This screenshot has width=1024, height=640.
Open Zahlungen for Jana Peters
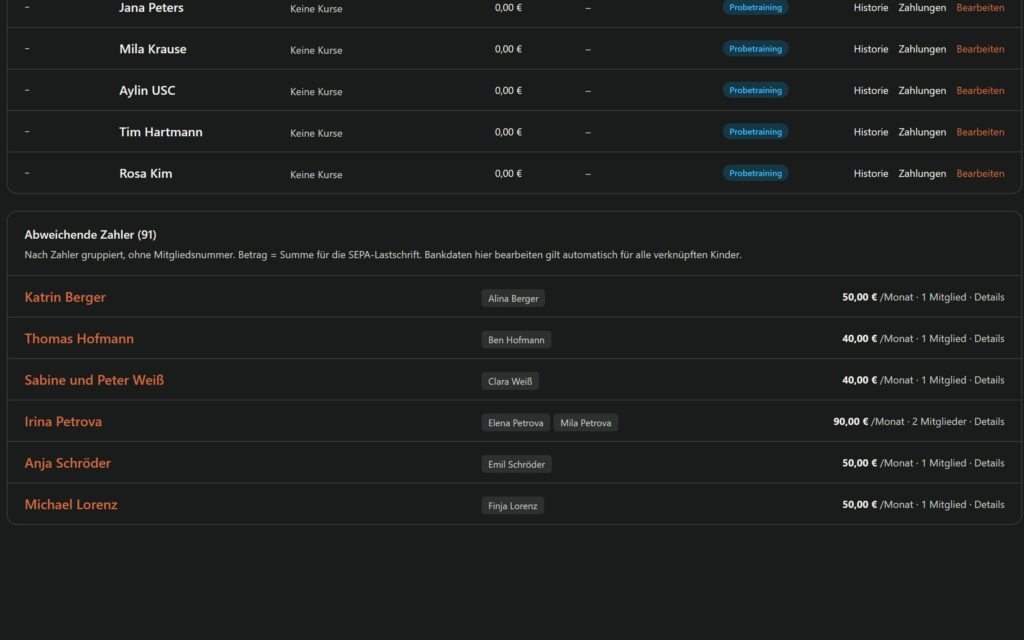(x=922, y=8)
